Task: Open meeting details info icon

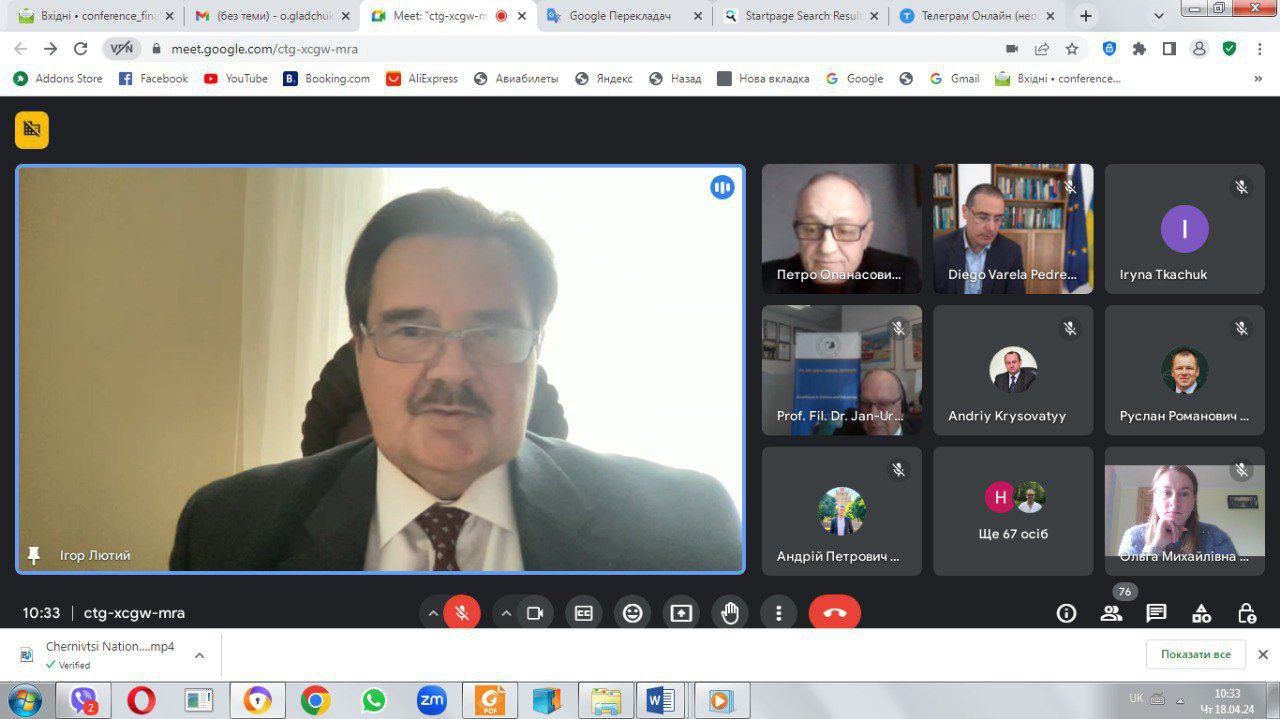Action: 1066,613
